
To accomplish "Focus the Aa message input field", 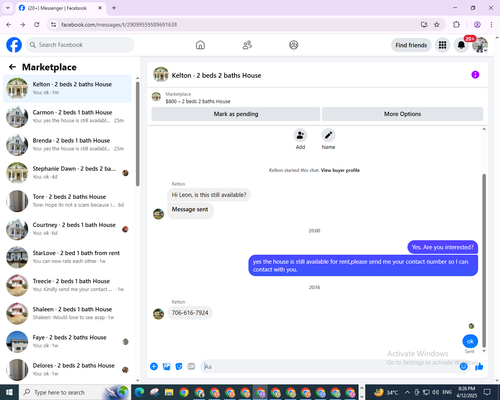I will (x=330, y=367).
